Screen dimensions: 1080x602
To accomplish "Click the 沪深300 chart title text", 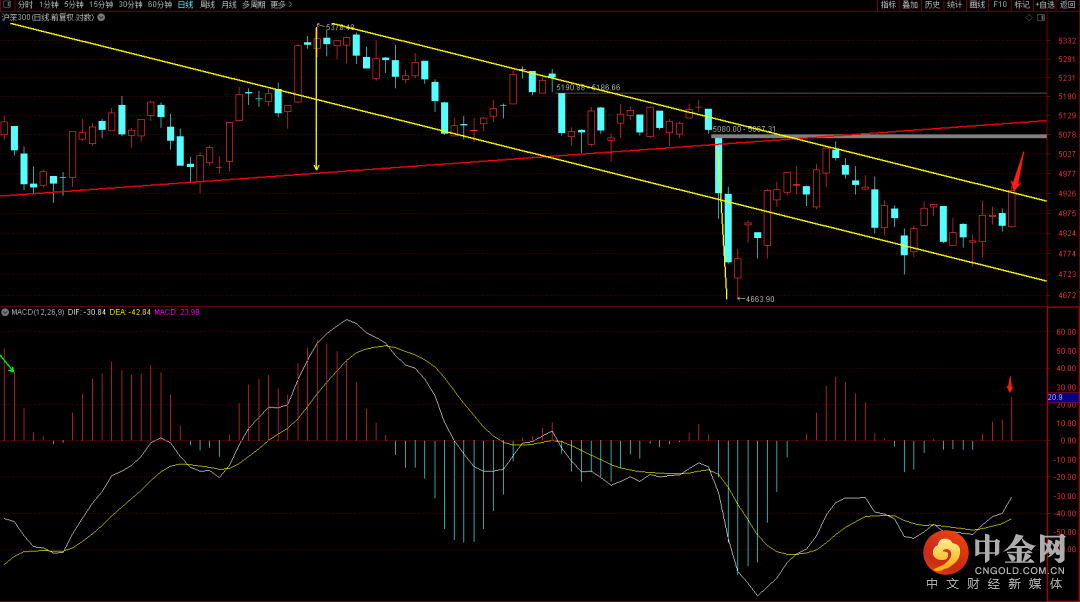I will [48, 17].
